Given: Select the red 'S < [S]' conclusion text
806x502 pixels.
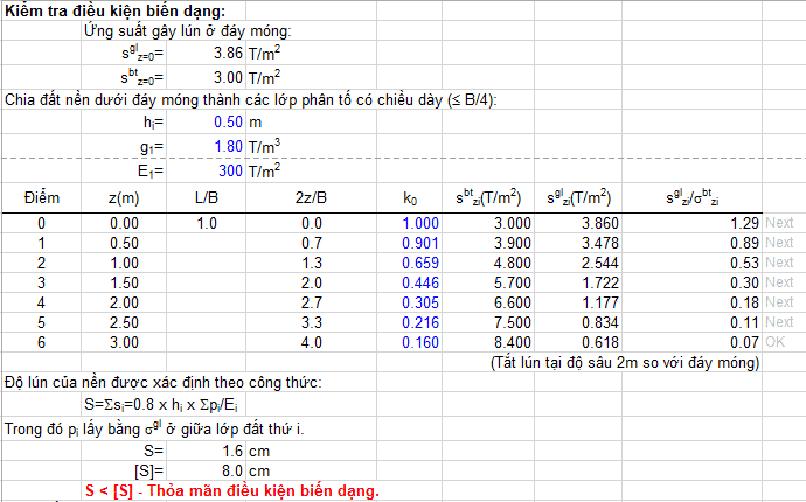Looking at the screenshot, I should (x=232, y=491).
